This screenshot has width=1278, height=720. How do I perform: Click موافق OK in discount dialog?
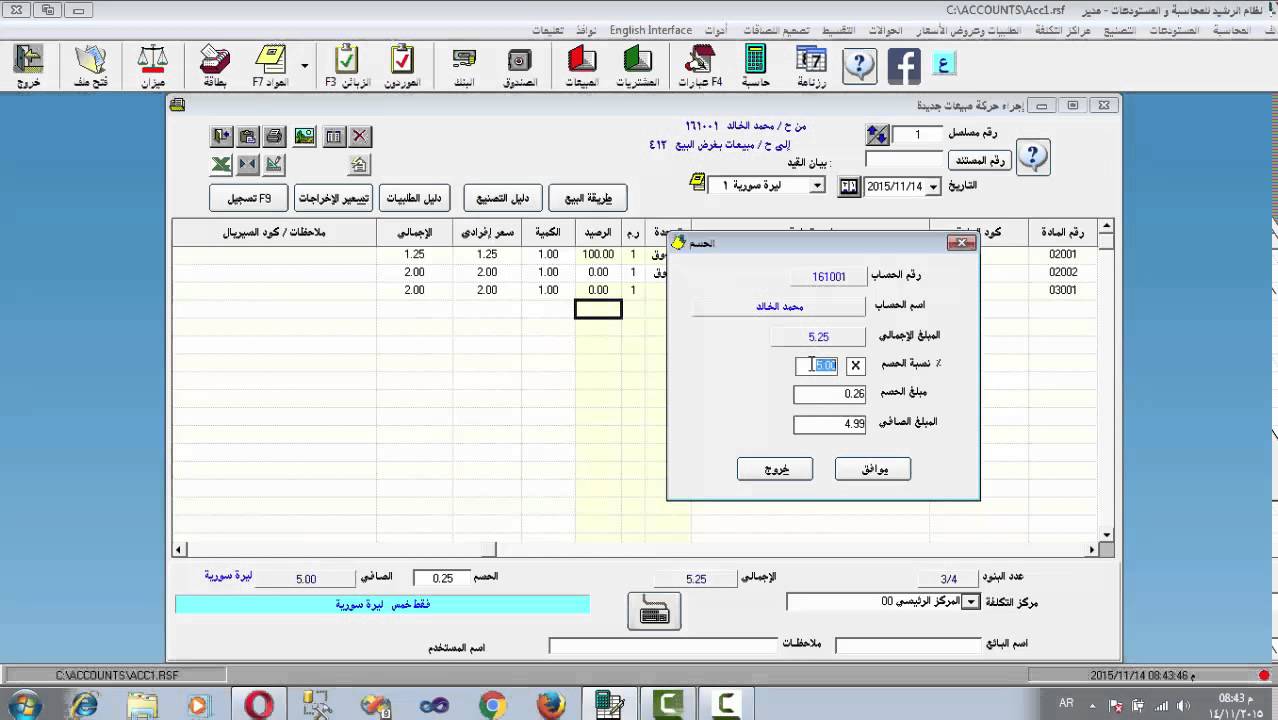(873, 468)
